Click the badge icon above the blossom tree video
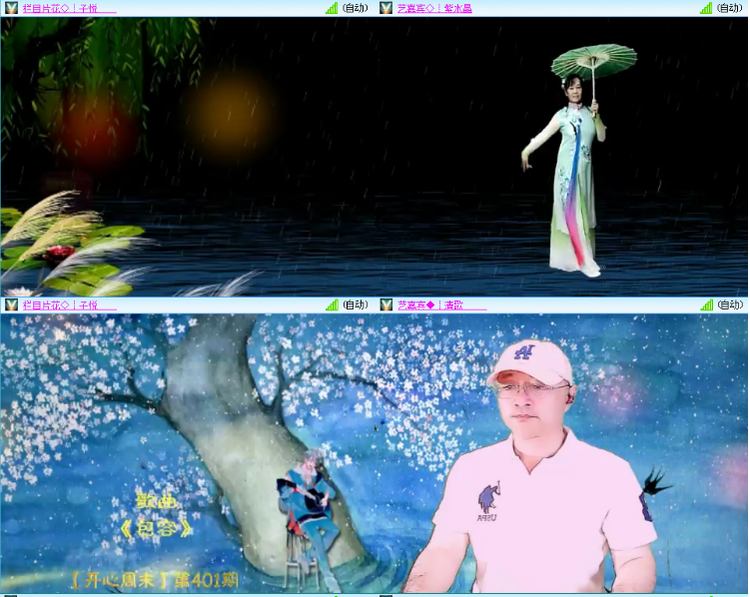Viewport: 750px width, 597px height. click(x=11, y=305)
